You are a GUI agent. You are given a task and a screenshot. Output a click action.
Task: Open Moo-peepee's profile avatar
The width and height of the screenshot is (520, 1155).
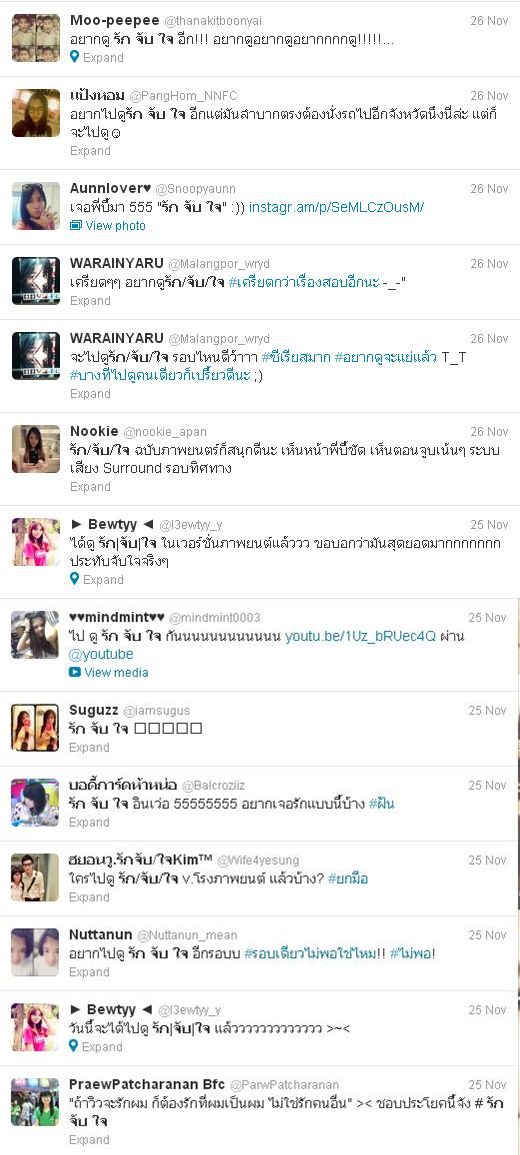coord(36,38)
